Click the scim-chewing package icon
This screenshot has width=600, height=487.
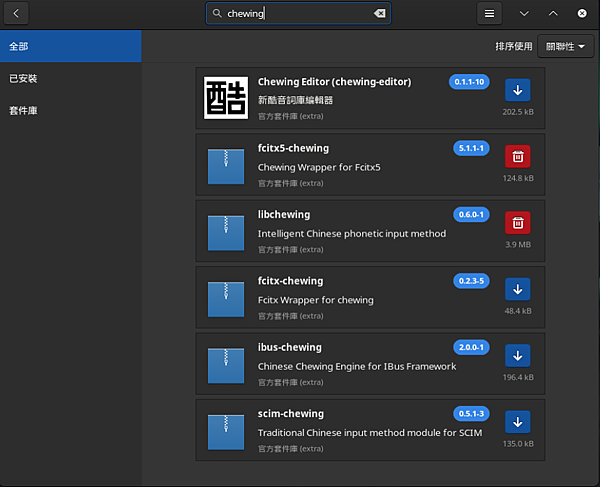226,432
